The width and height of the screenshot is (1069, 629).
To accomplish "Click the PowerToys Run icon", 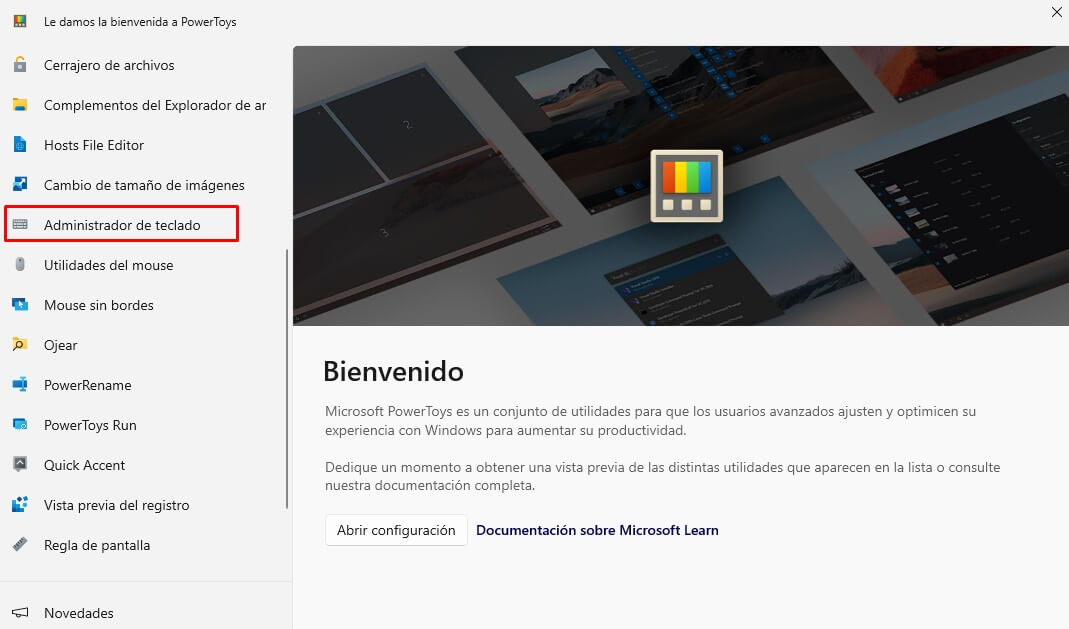I will (x=20, y=425).
